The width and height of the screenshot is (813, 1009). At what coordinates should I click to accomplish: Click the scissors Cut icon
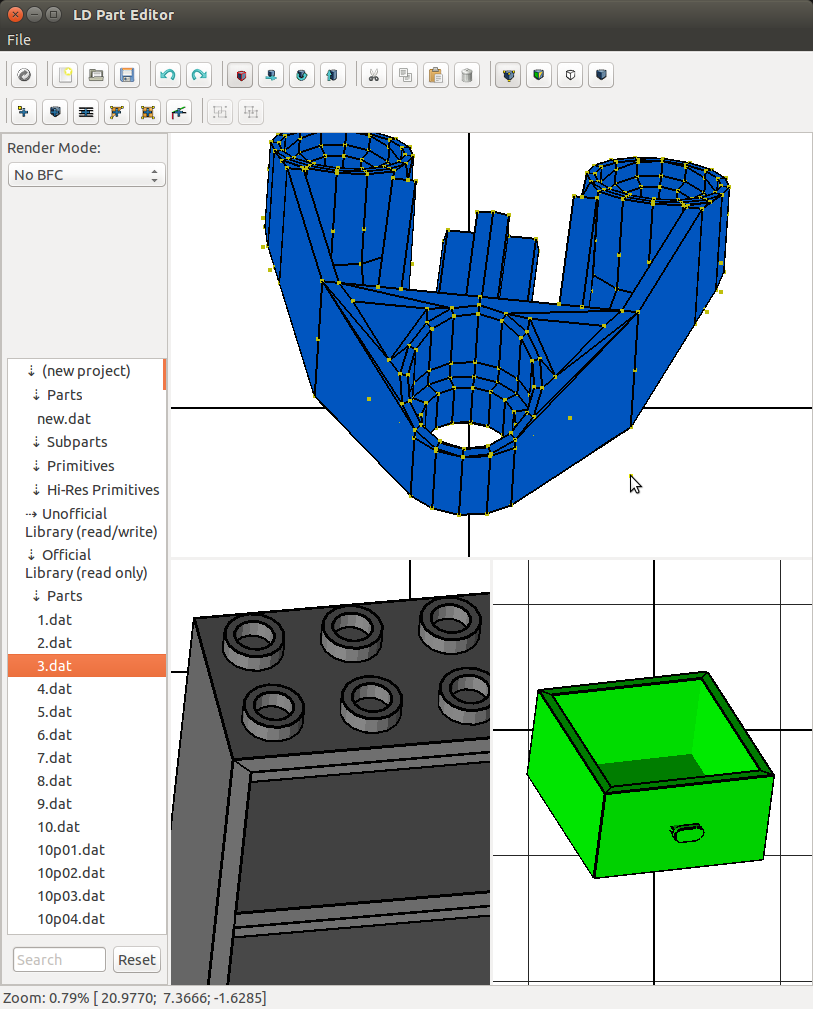[373, 75]
